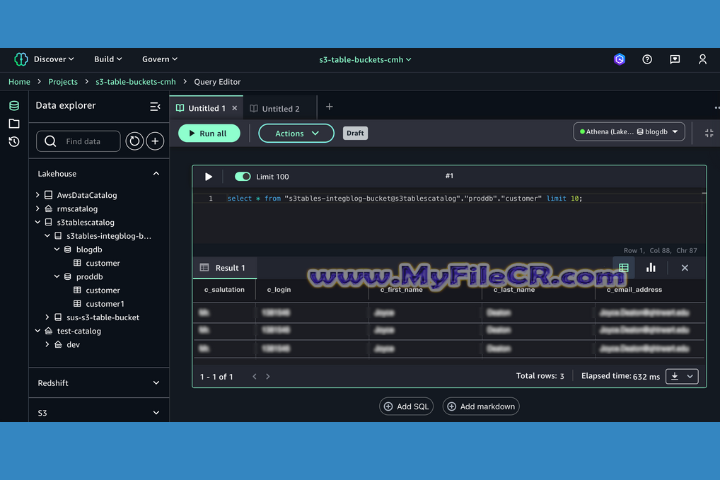Expand the AwsDataCatalog node
The height and width of the screenshot is (480, 720).
[x=38, y=195]
